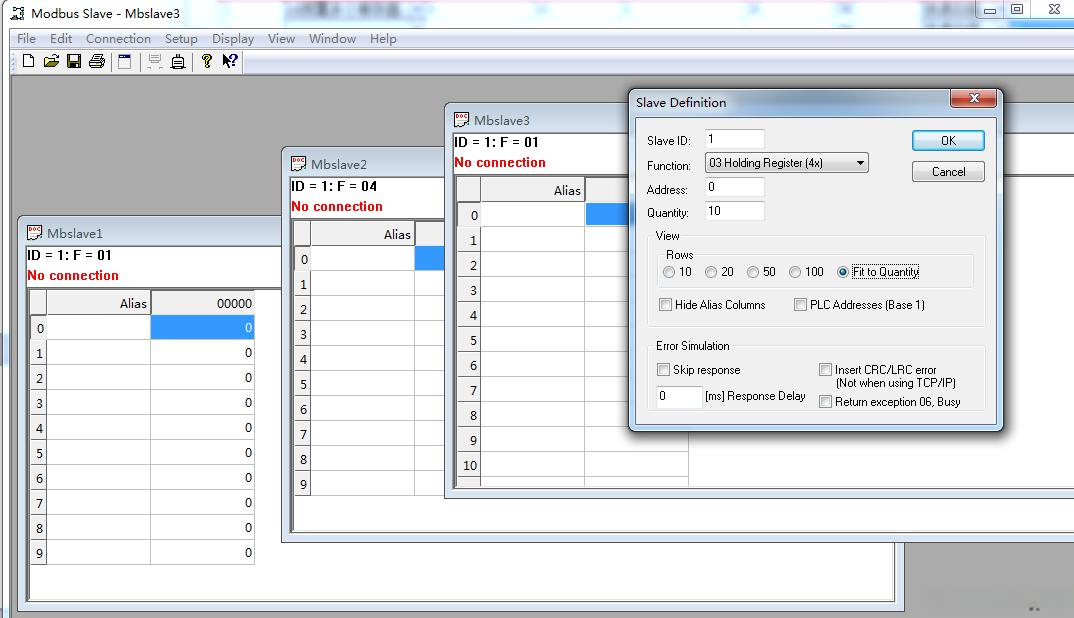Enable Skip response checkbox
1074x618 pixels.
[663, 369]
